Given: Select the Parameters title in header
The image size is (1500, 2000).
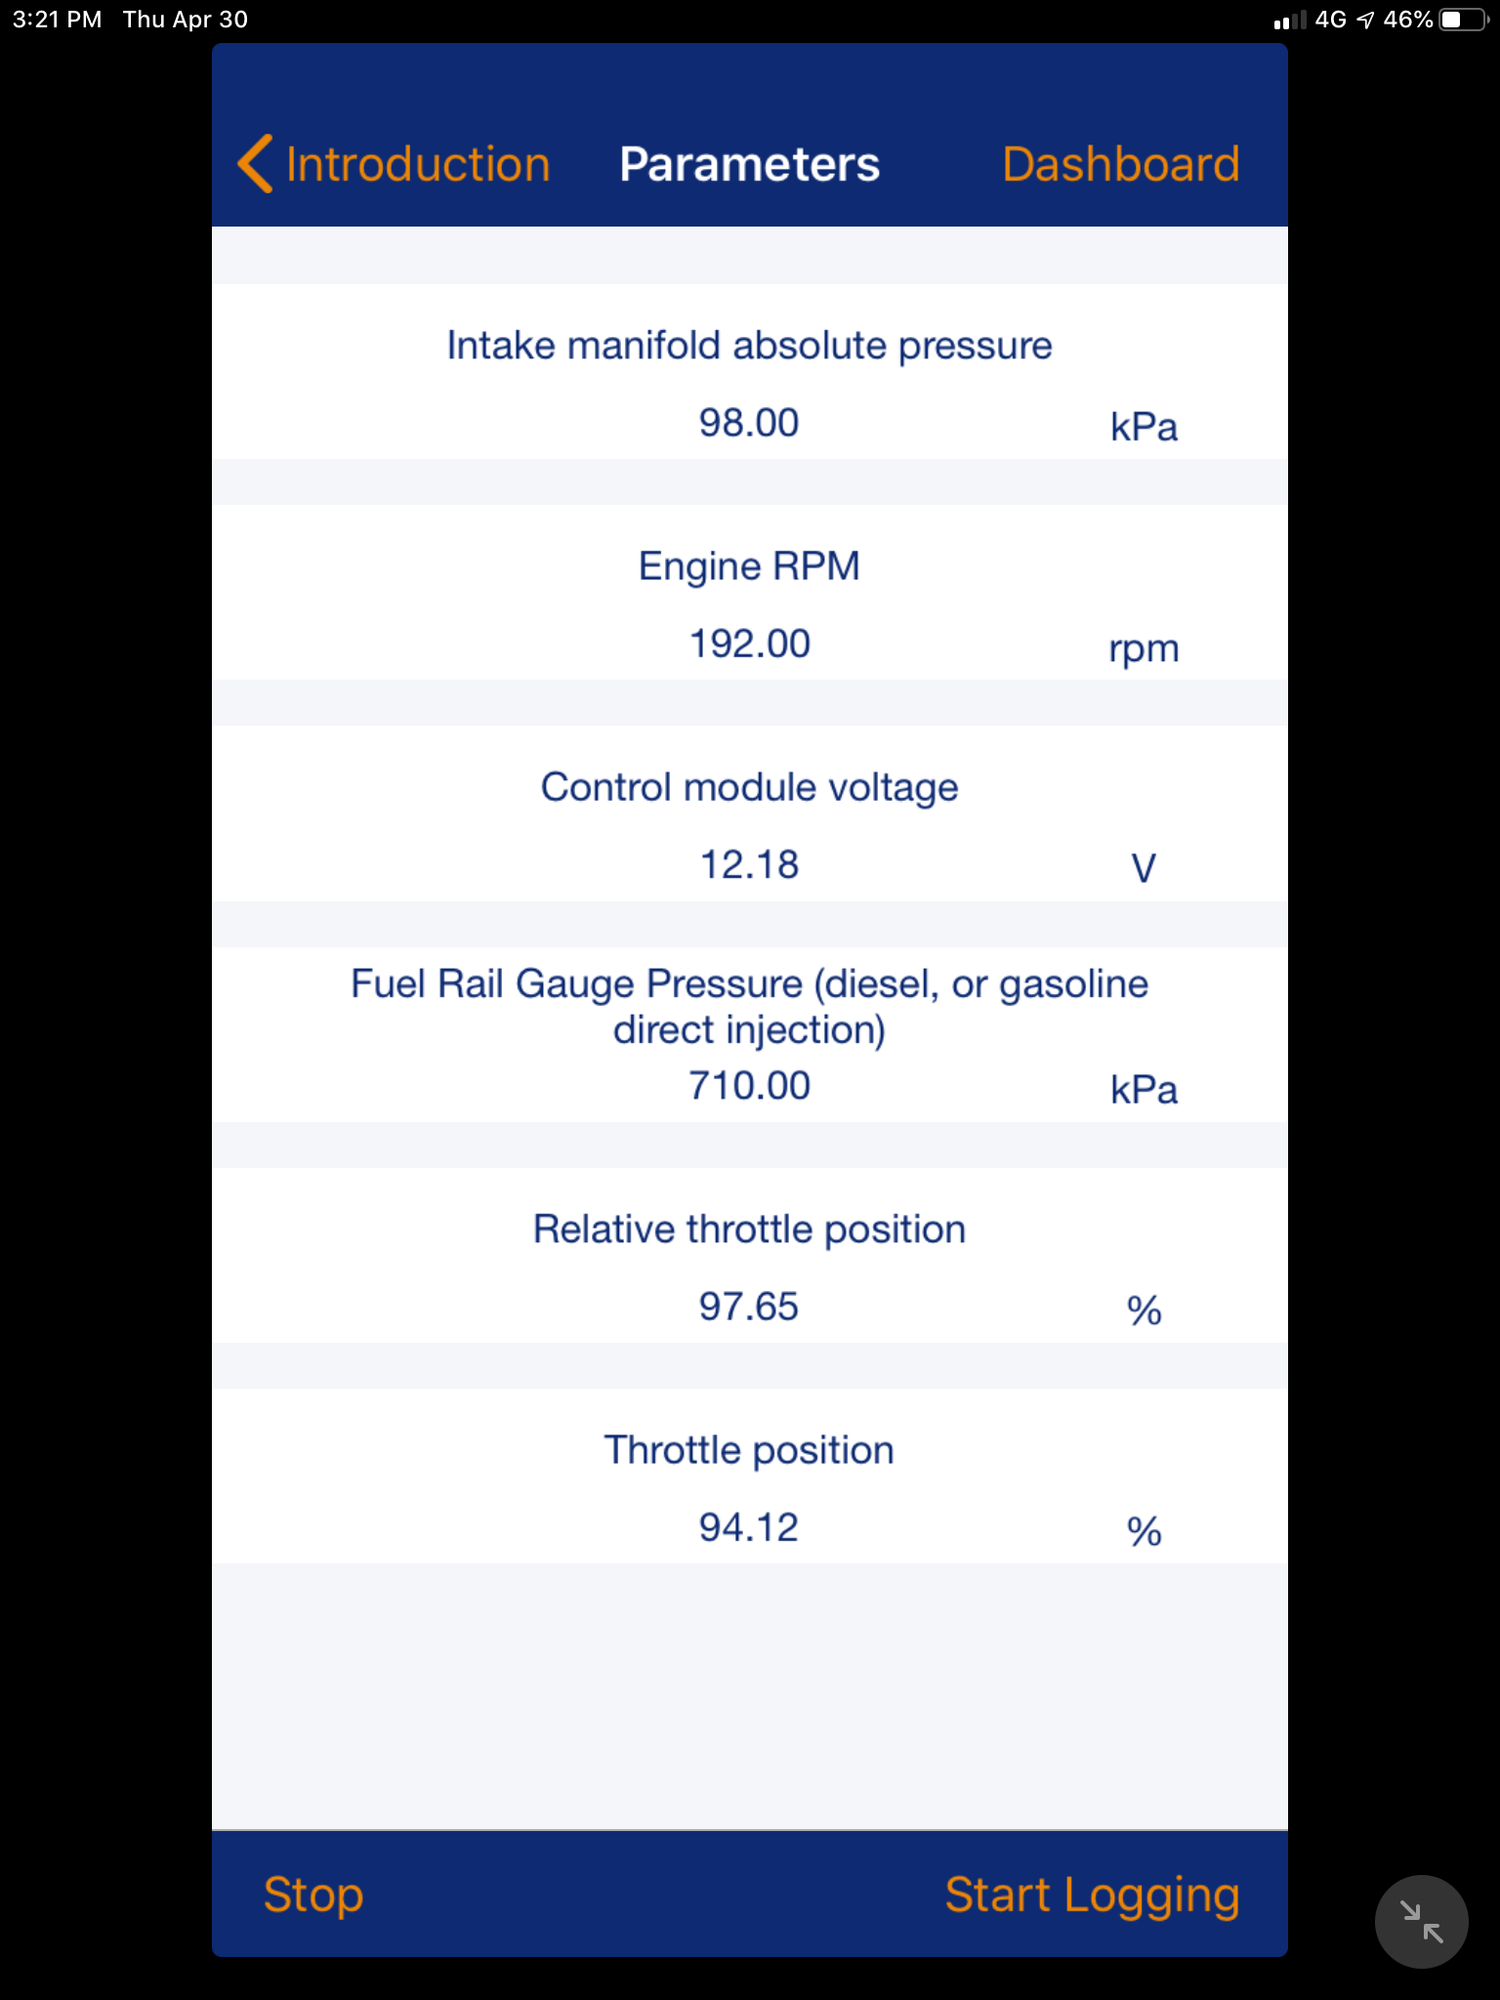Looking at the screenshot, I should coord(750,163).
